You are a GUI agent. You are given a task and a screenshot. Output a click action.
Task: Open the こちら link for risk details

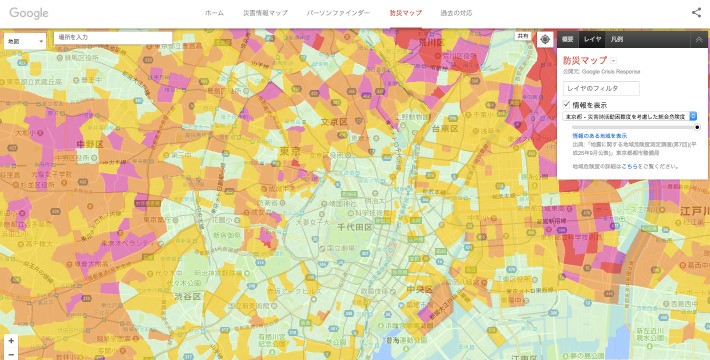[x=630, y=167]
